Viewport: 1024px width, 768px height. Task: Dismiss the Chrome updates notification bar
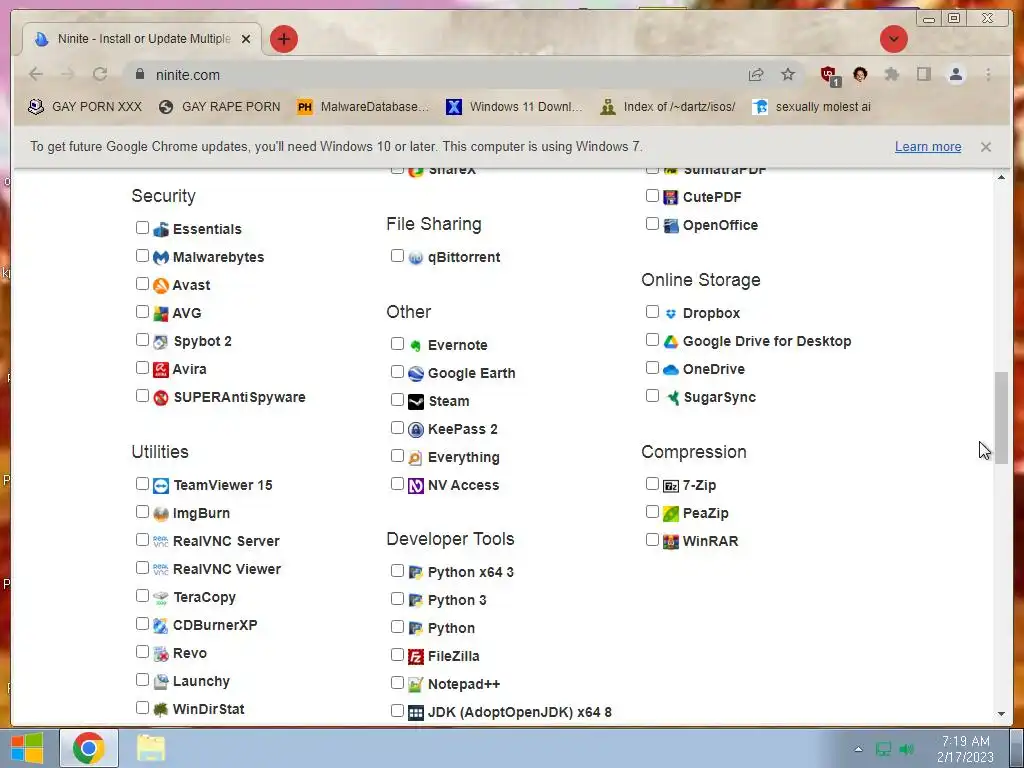(x=985, y=147)
